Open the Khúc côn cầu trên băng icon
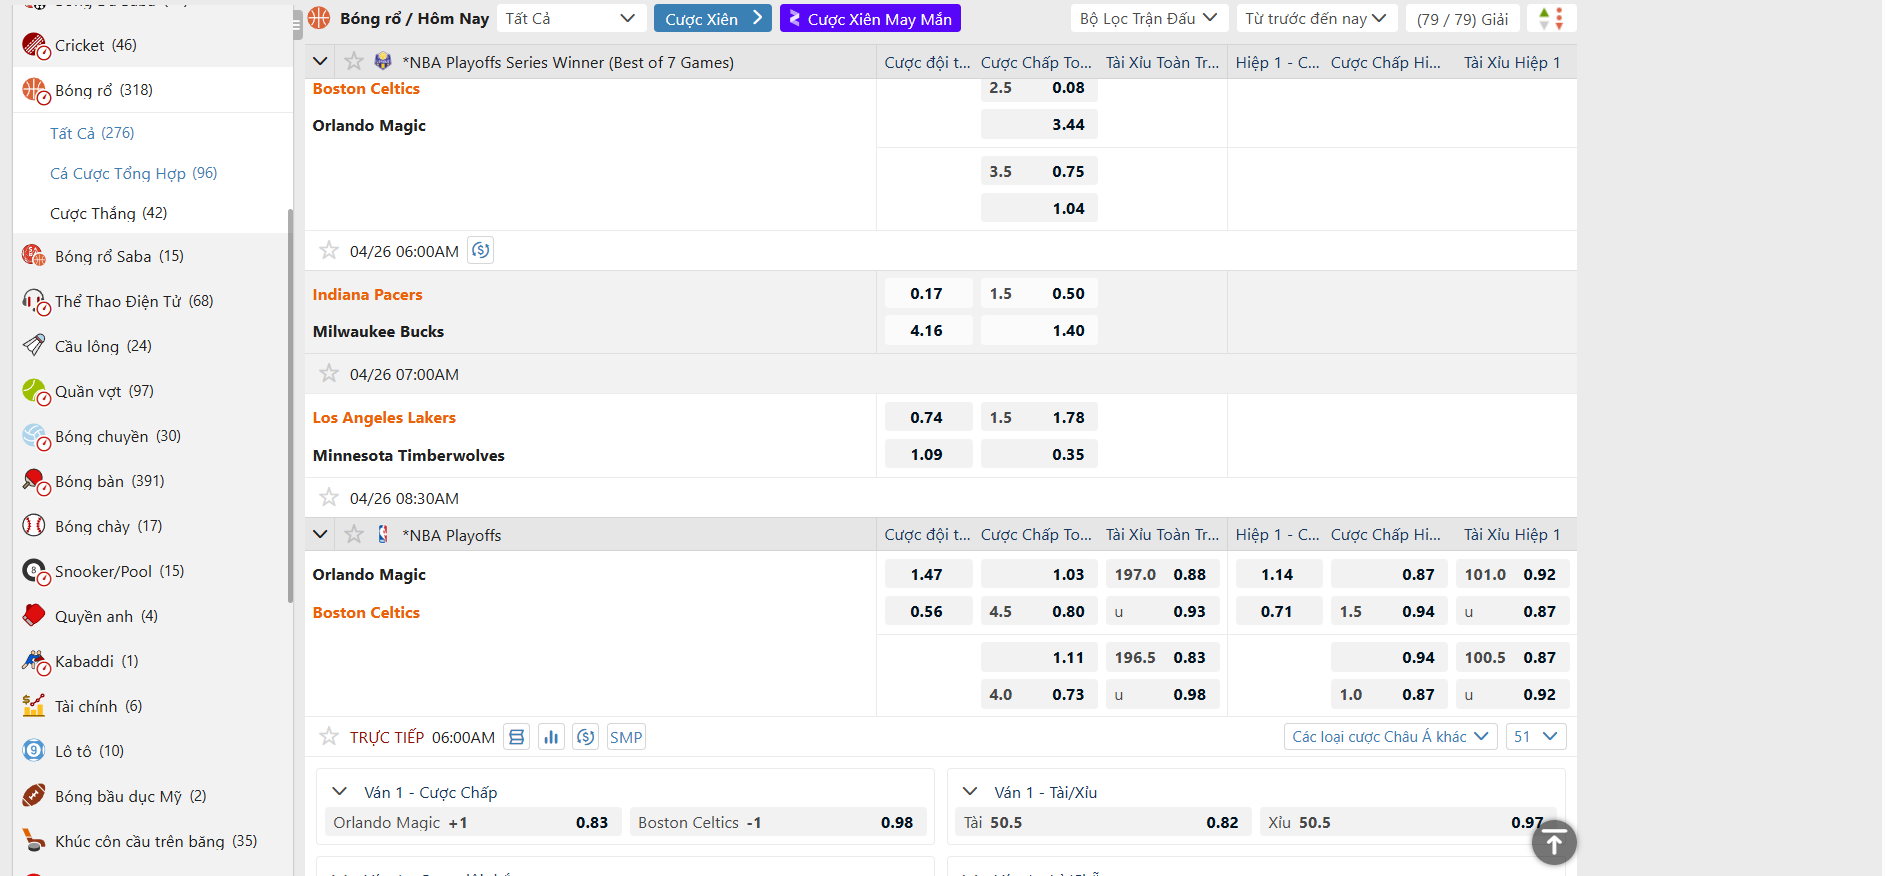This screenshot has width=1885, height=876. tap(34, 841)
